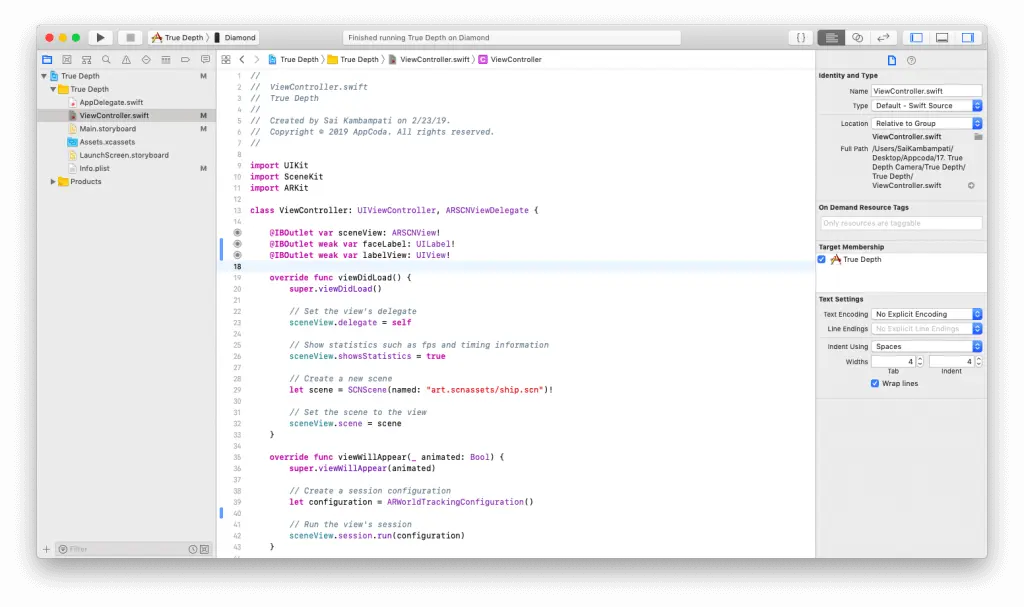
Task: Select ViewController.swift in jump bar
Action: point(429,59)
